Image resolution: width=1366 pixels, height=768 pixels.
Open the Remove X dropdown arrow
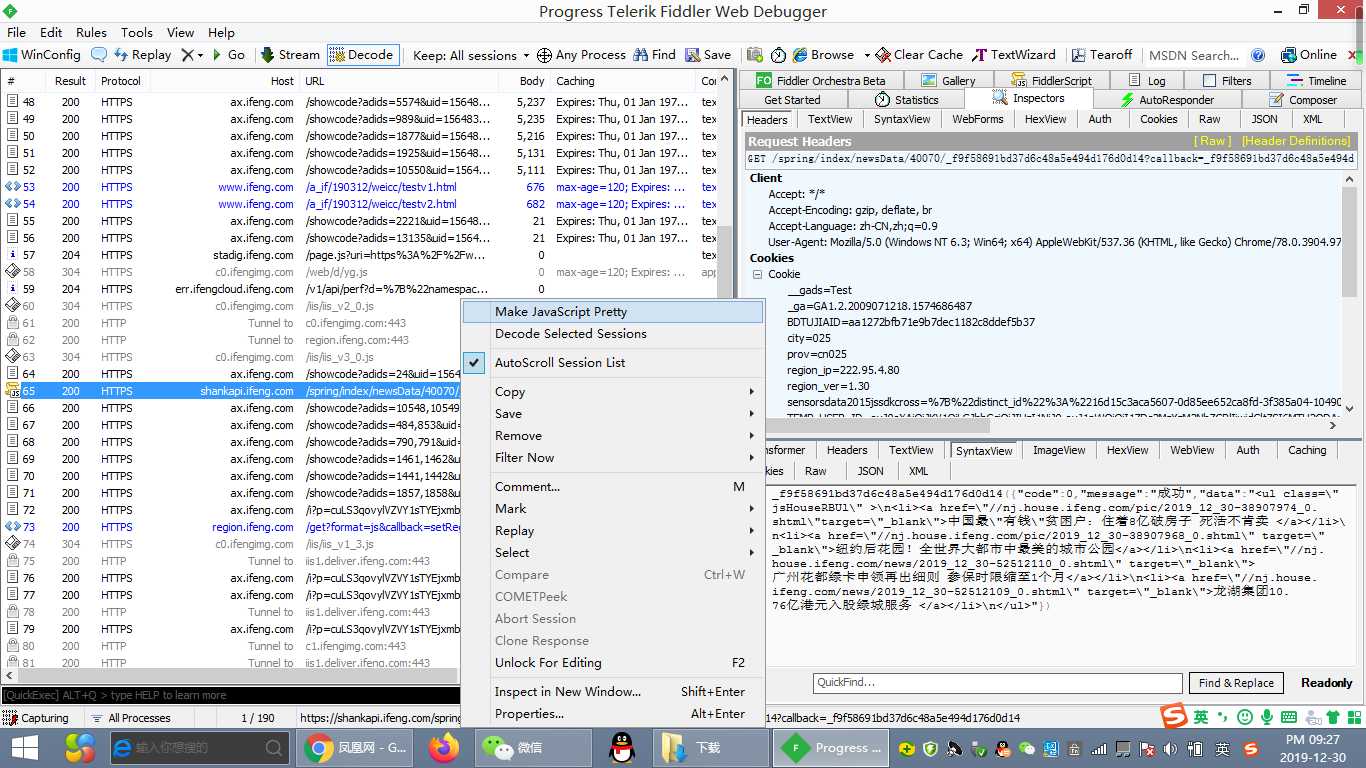click(200, 55)
